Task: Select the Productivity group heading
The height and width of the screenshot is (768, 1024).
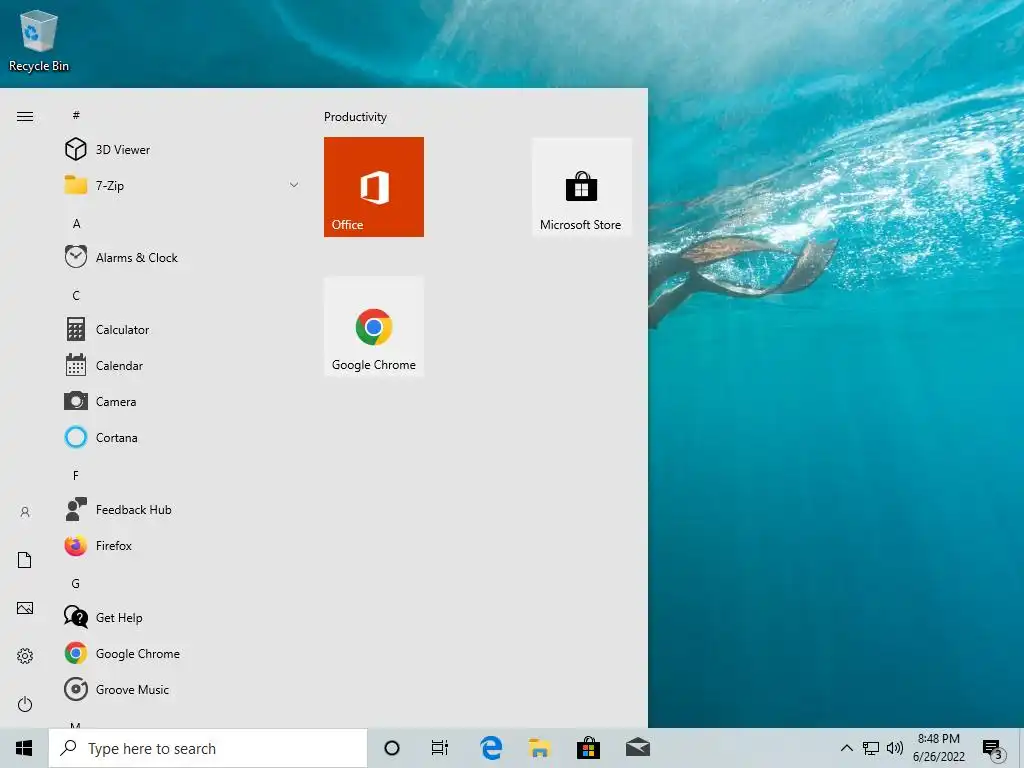Action: 355,117
